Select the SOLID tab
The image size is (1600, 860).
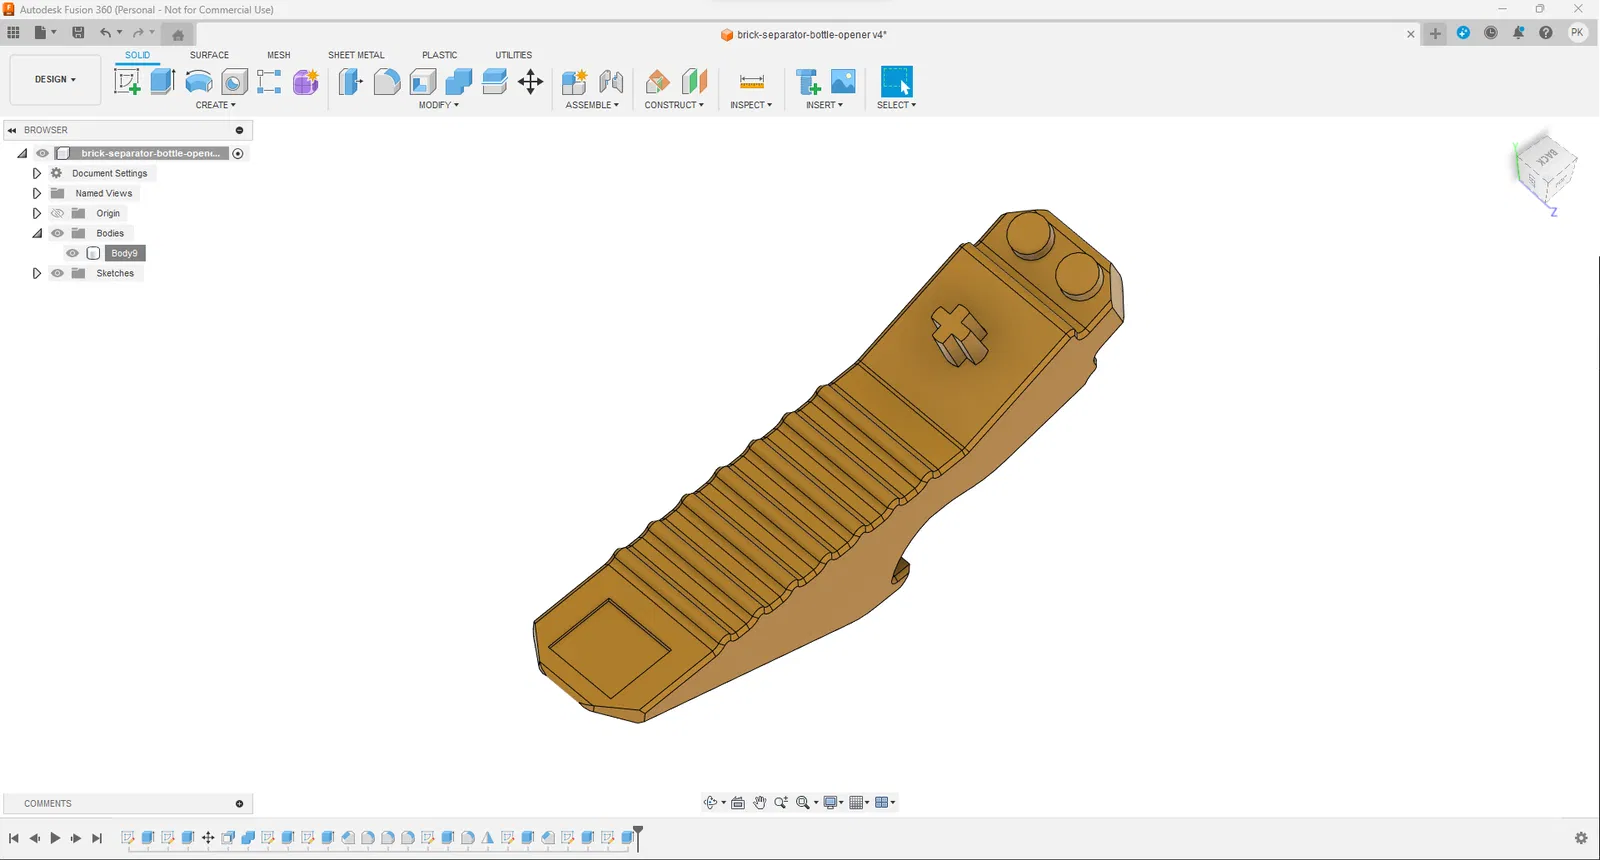tap(138, 55)
